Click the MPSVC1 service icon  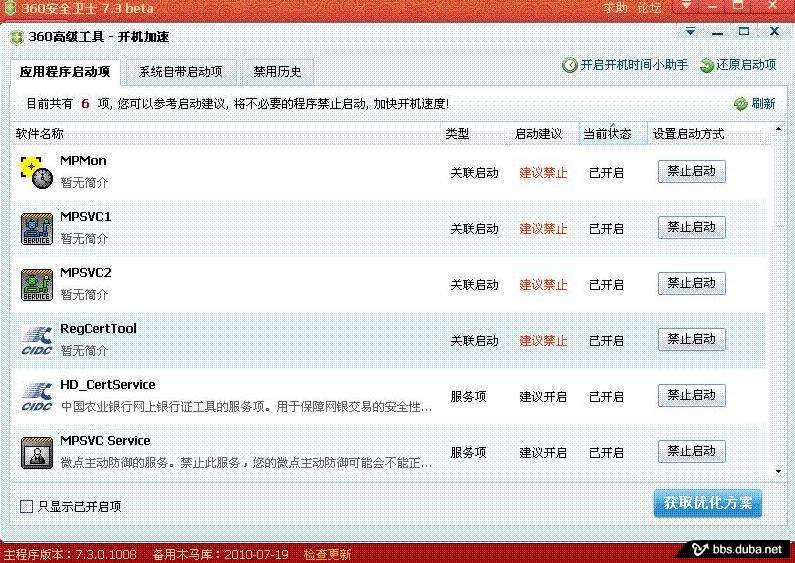click(37, 228)
